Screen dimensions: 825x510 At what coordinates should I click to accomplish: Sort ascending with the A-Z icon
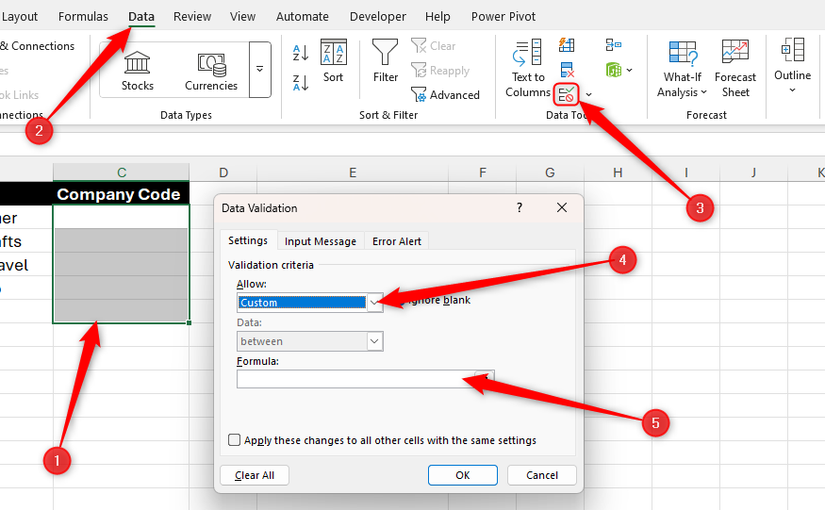300,53
